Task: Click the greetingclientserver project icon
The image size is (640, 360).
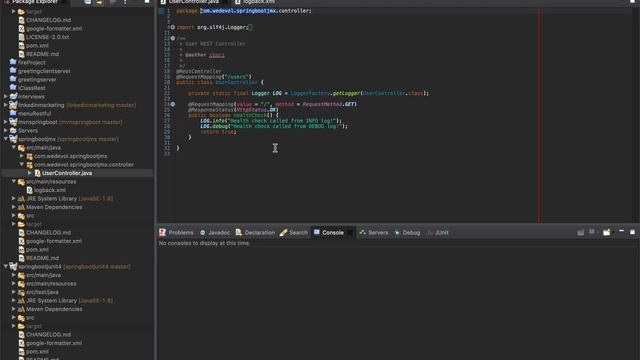Action: (13, 71)
